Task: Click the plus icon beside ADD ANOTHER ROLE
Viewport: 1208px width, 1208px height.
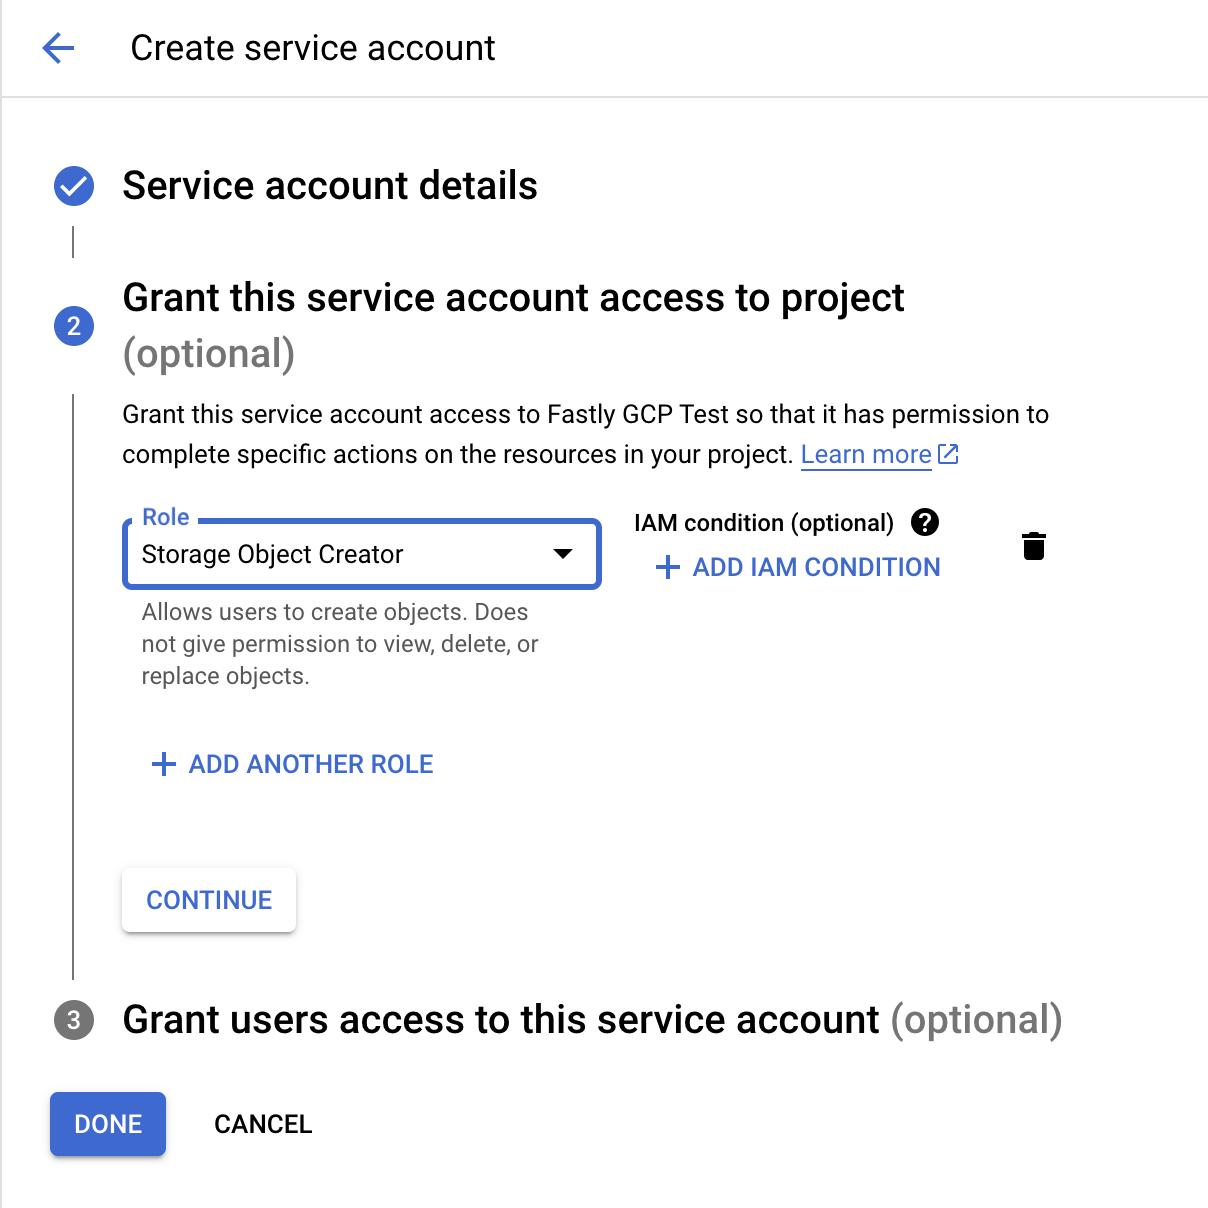Action: tap(163, 764)
